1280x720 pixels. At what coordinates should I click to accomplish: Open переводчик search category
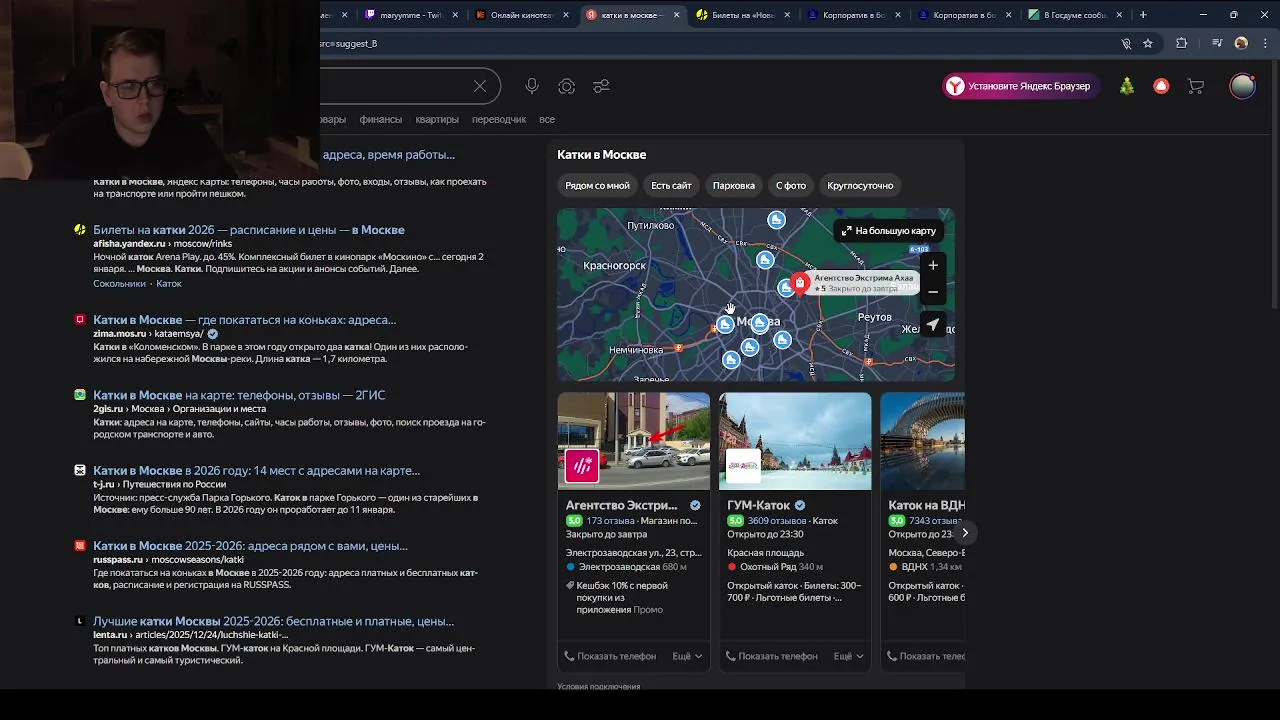click(499, 119)
